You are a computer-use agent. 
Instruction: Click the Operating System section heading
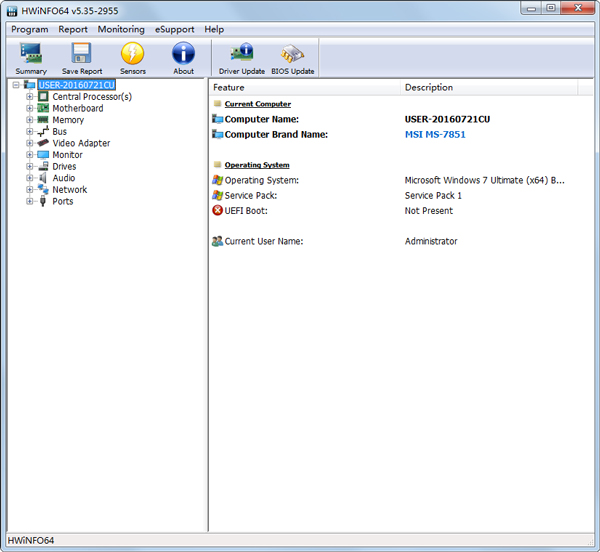257,165
